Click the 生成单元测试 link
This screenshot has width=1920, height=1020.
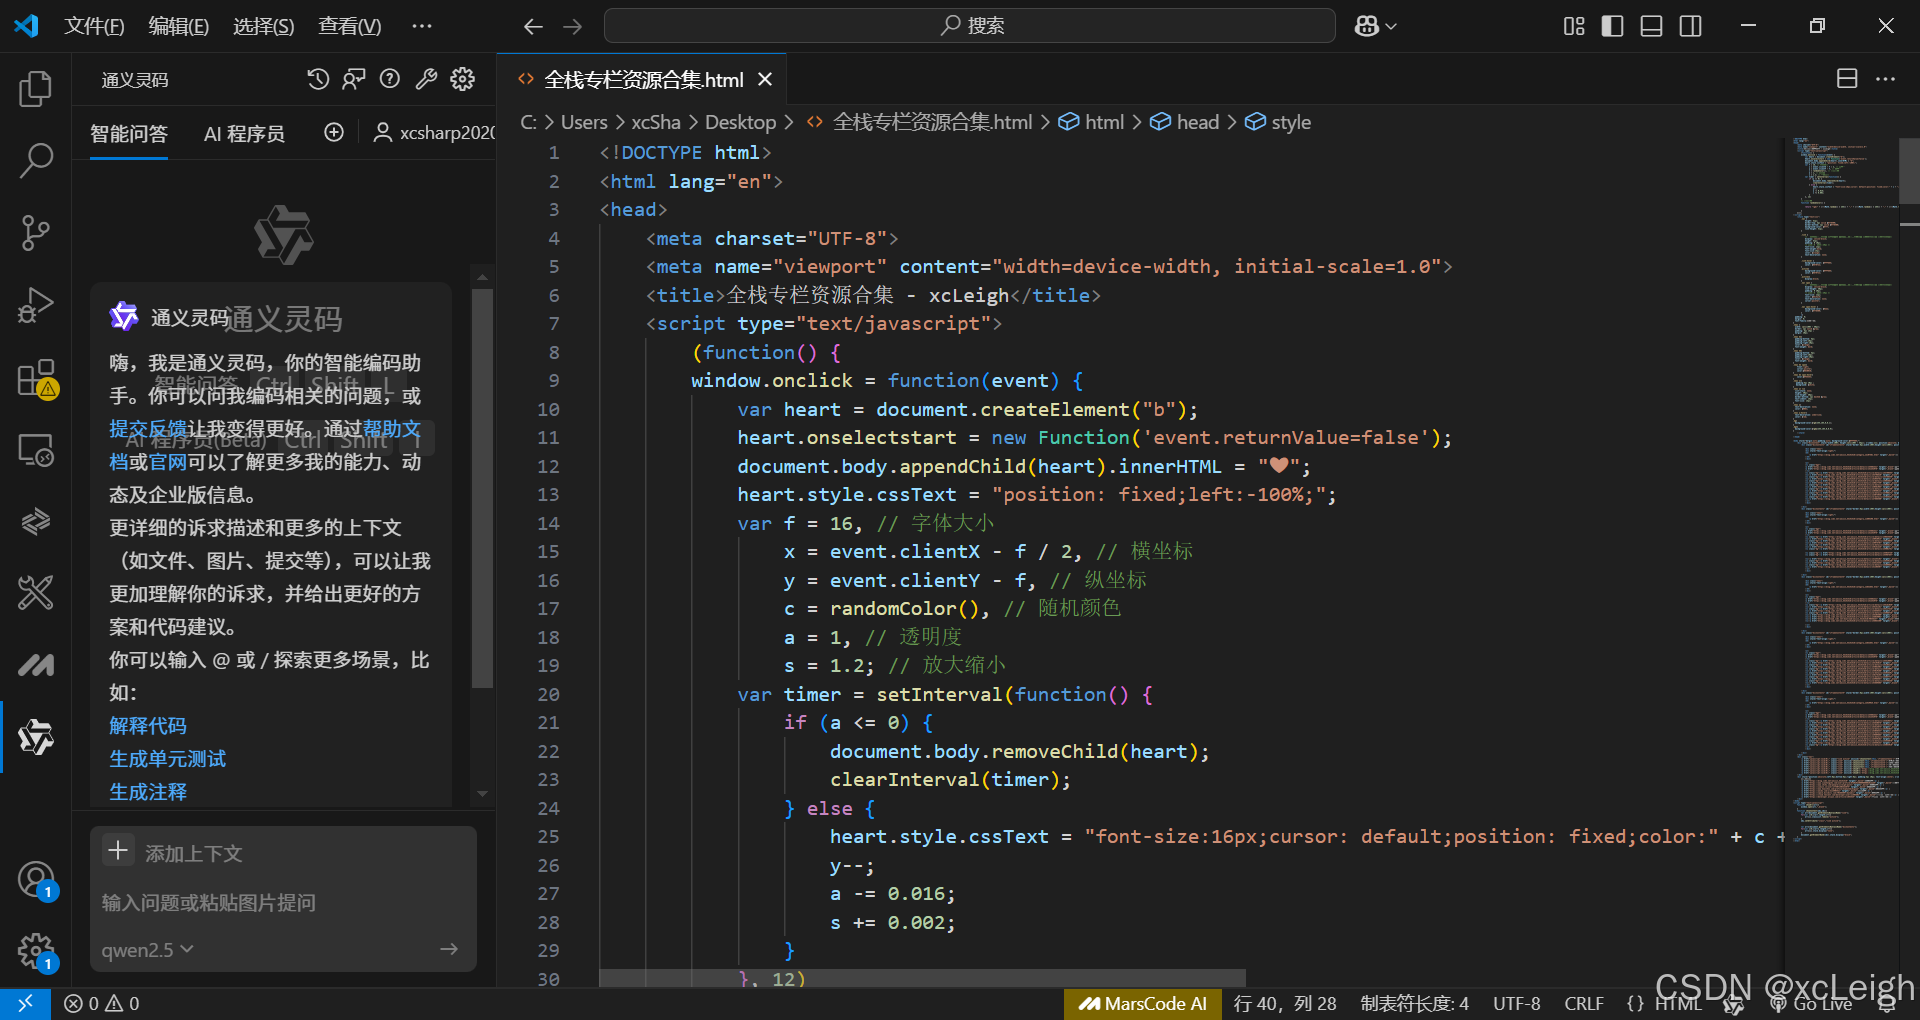pyautogui.click(x=168, y=758)
